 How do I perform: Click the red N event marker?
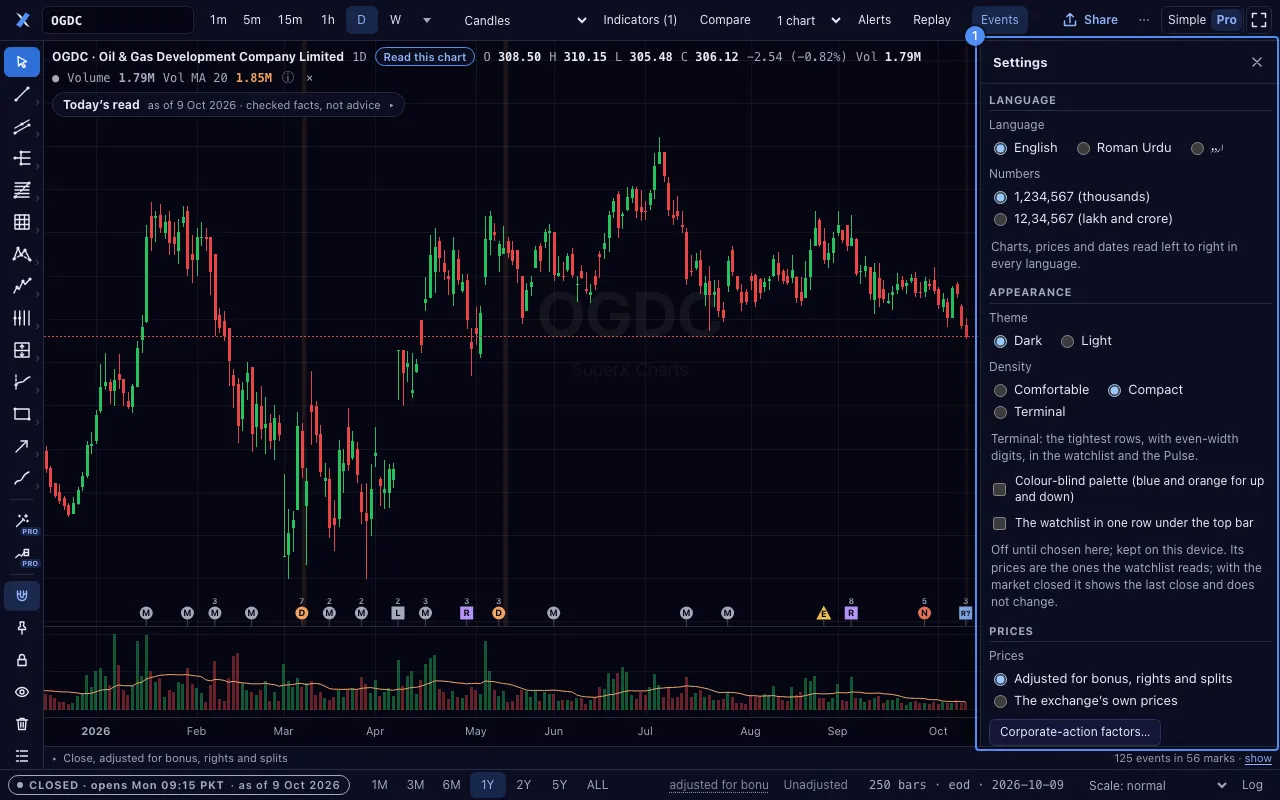click(924, 613)
